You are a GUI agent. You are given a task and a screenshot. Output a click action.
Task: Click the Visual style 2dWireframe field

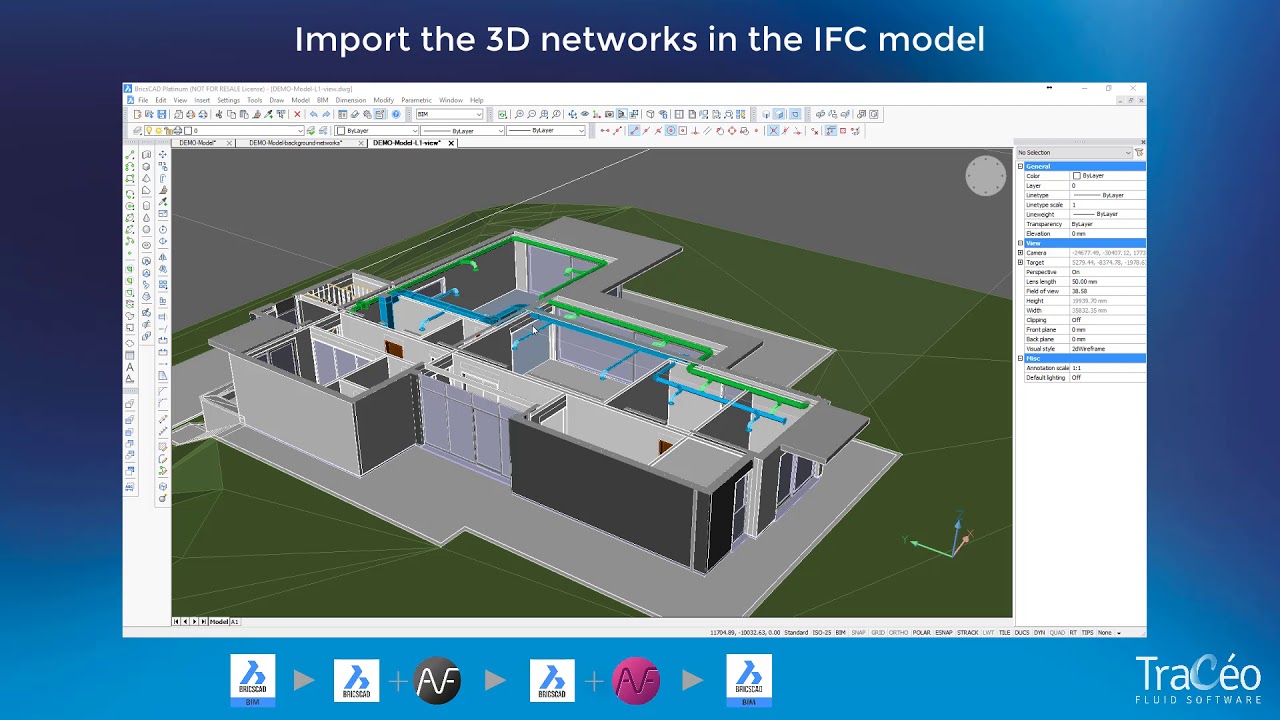1107,349
